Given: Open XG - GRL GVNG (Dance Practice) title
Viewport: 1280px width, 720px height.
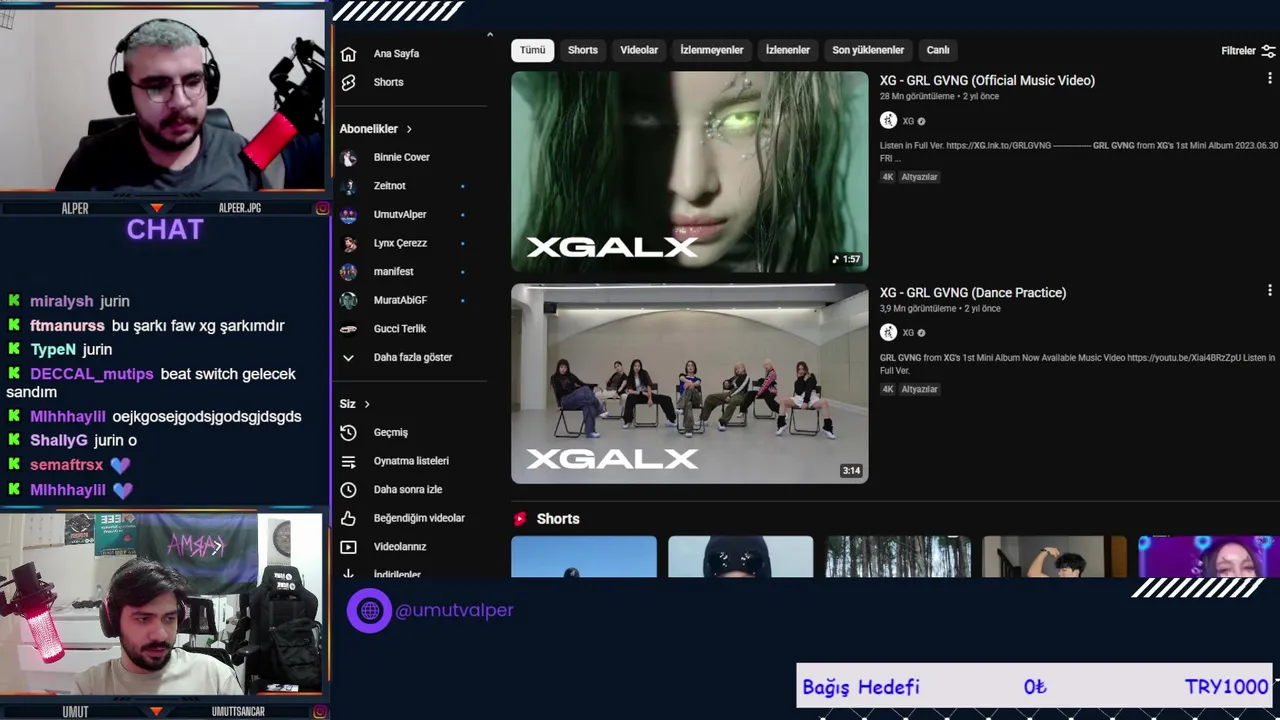Looking at the screenshot, I should click(x=973, y=292).
